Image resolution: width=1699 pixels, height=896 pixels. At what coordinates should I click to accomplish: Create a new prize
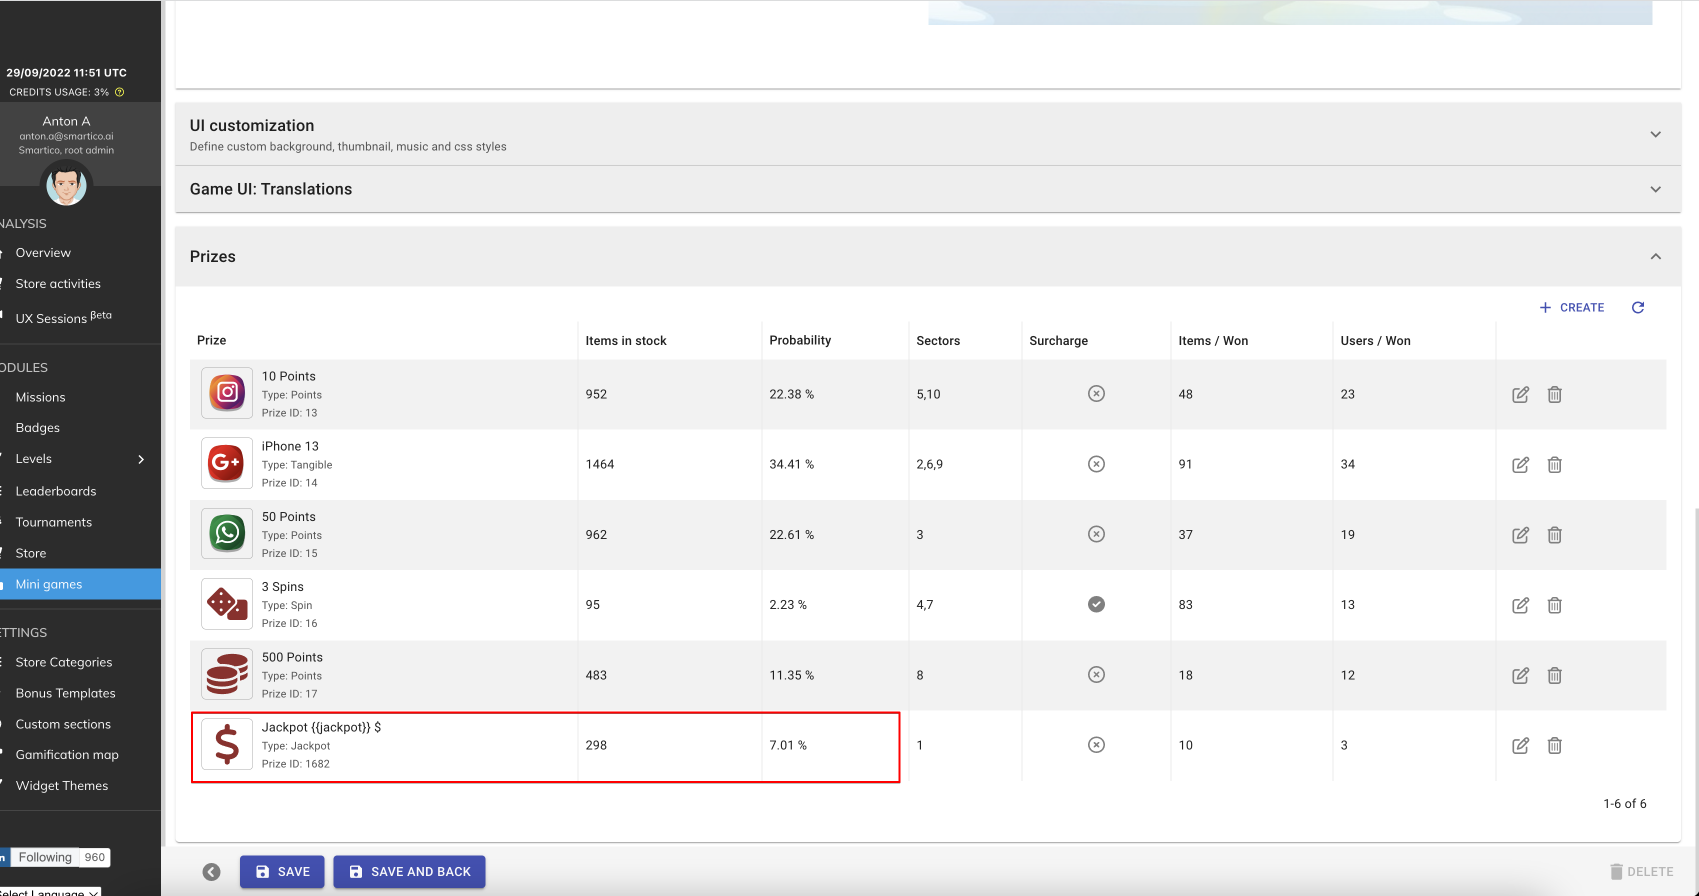1571,308
